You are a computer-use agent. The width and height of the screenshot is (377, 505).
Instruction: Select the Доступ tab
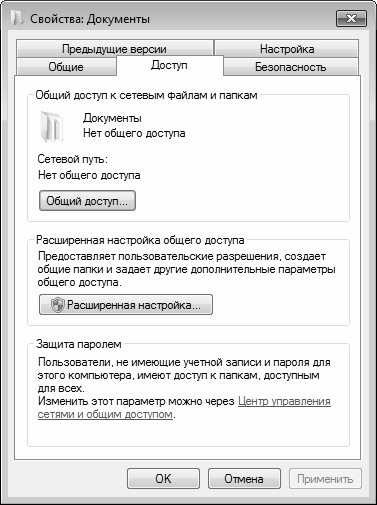coord(169,65)
